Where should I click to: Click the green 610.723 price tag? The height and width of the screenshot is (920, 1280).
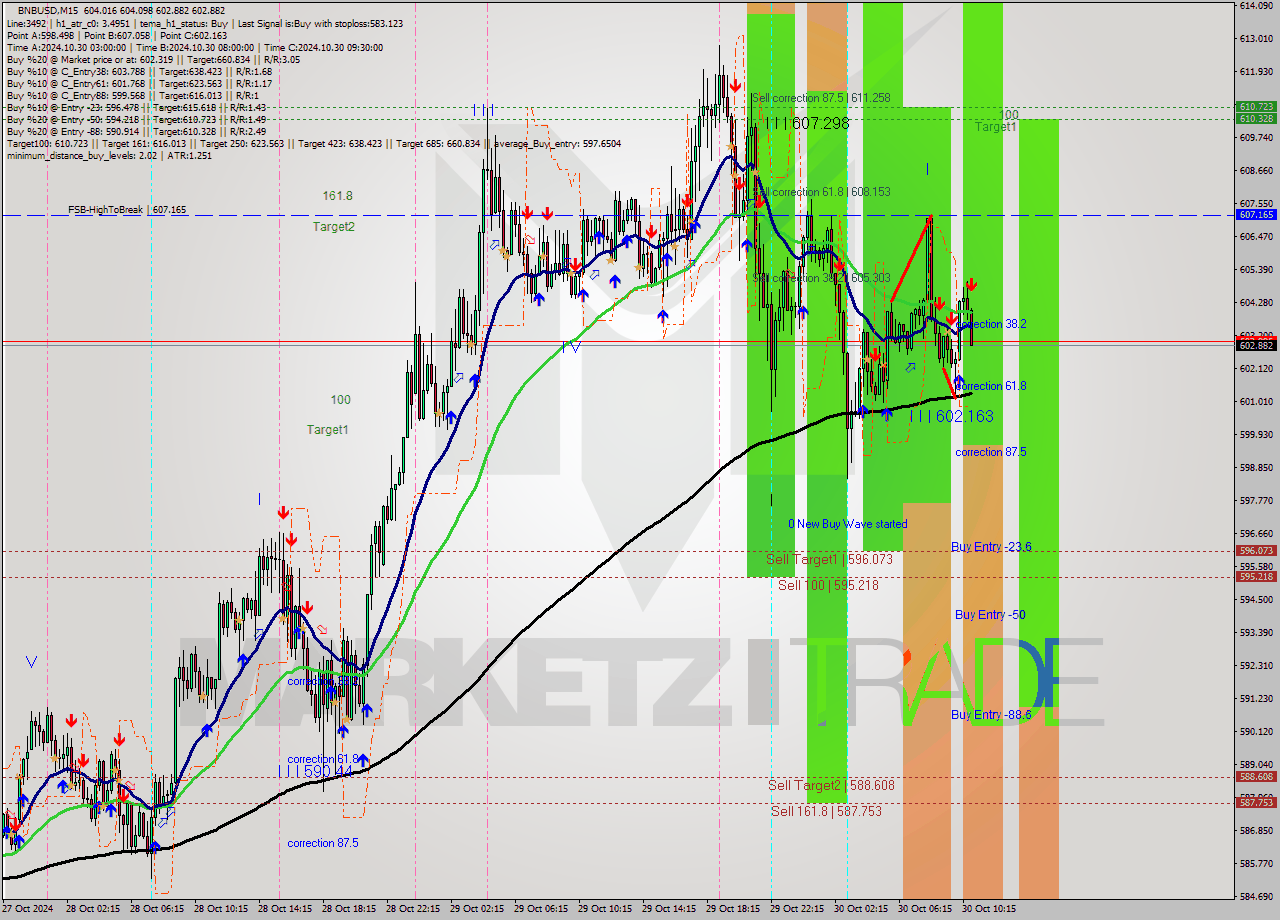[1256, 106]
